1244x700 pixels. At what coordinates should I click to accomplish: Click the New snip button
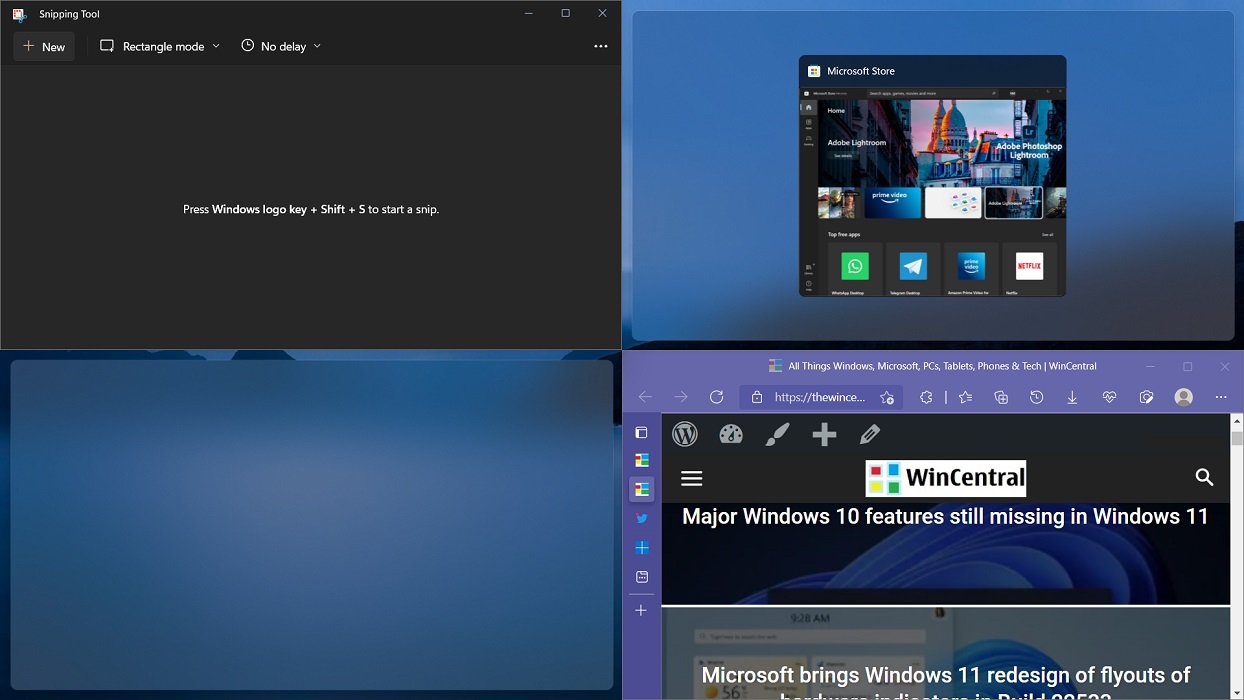pos(44,46)
